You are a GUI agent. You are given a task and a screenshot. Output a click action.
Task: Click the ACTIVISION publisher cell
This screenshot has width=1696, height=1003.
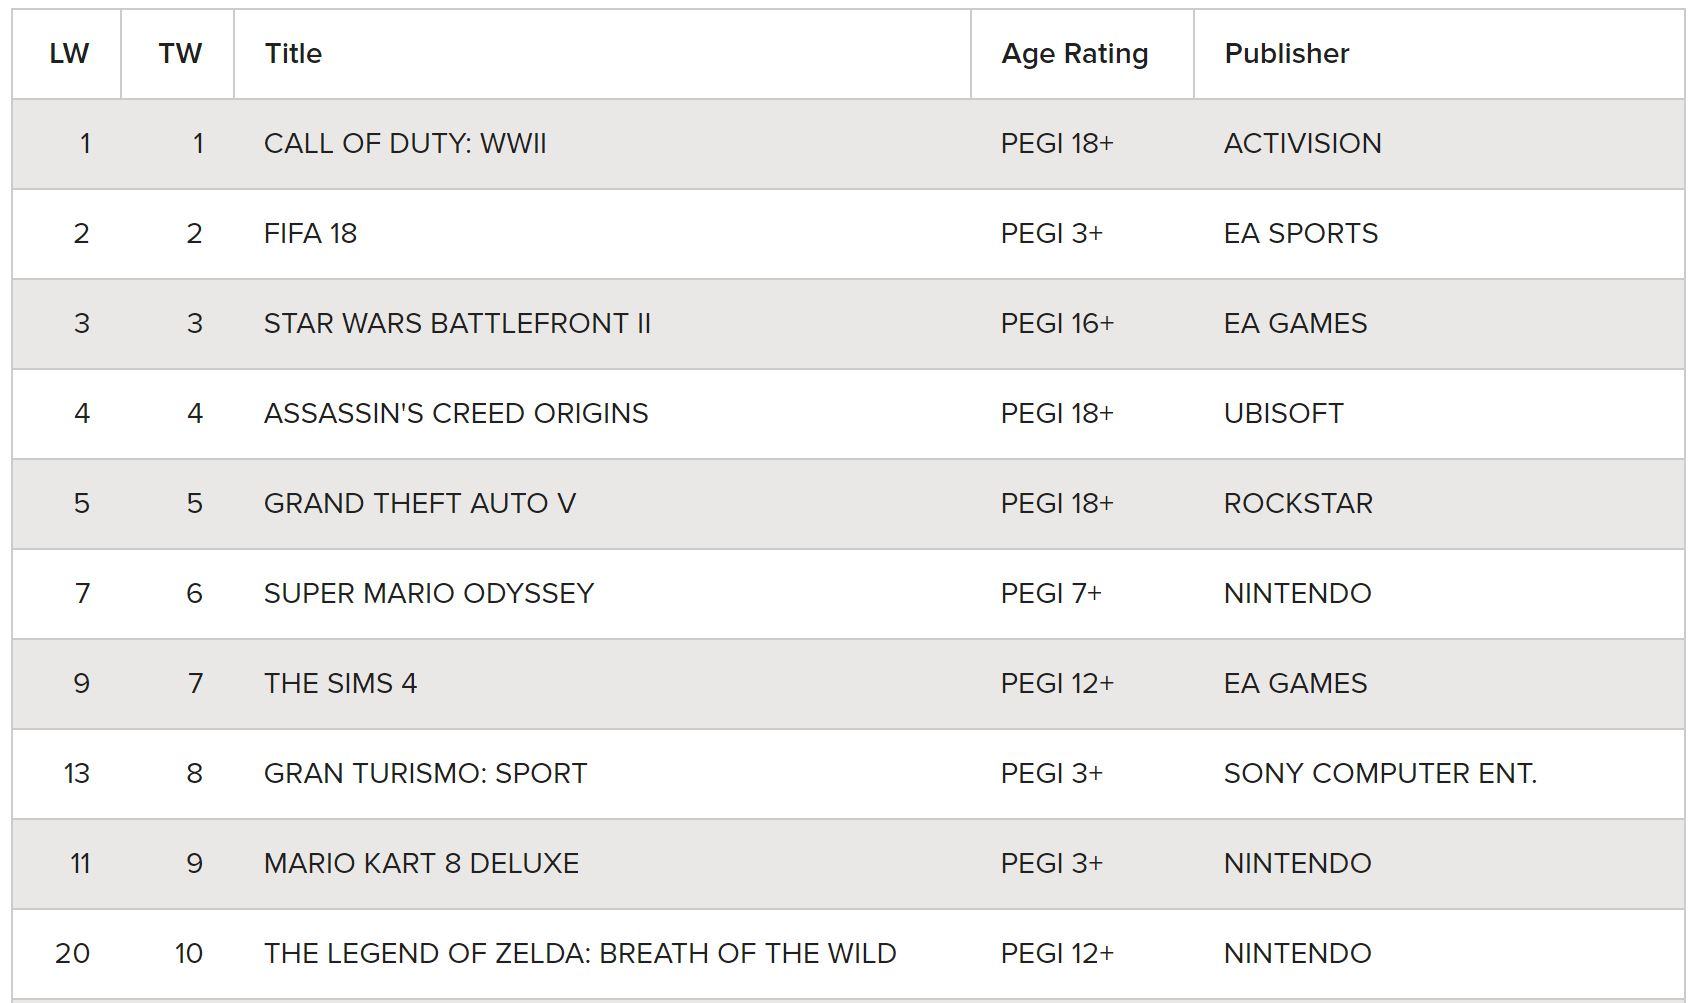[1302, 144]
